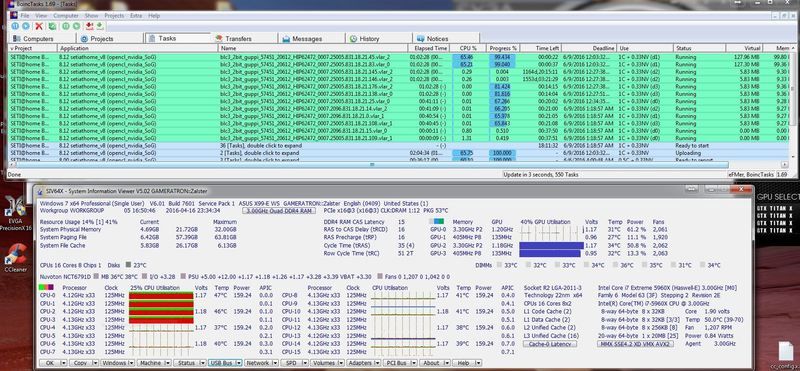This screenshot has width=800, height=371.
Task: Click the 67.266 progress bar cell
Action: (502, 101)
